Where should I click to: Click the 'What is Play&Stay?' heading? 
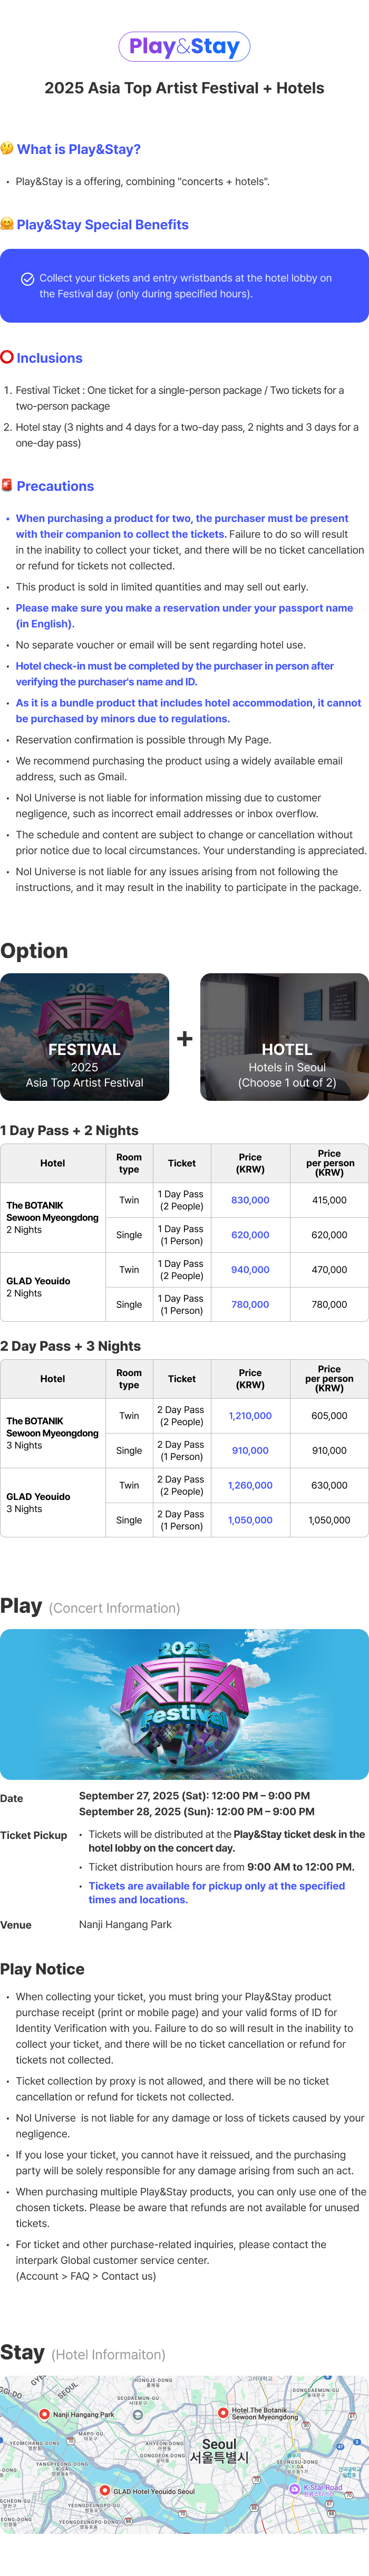click(x=78, y=149)
